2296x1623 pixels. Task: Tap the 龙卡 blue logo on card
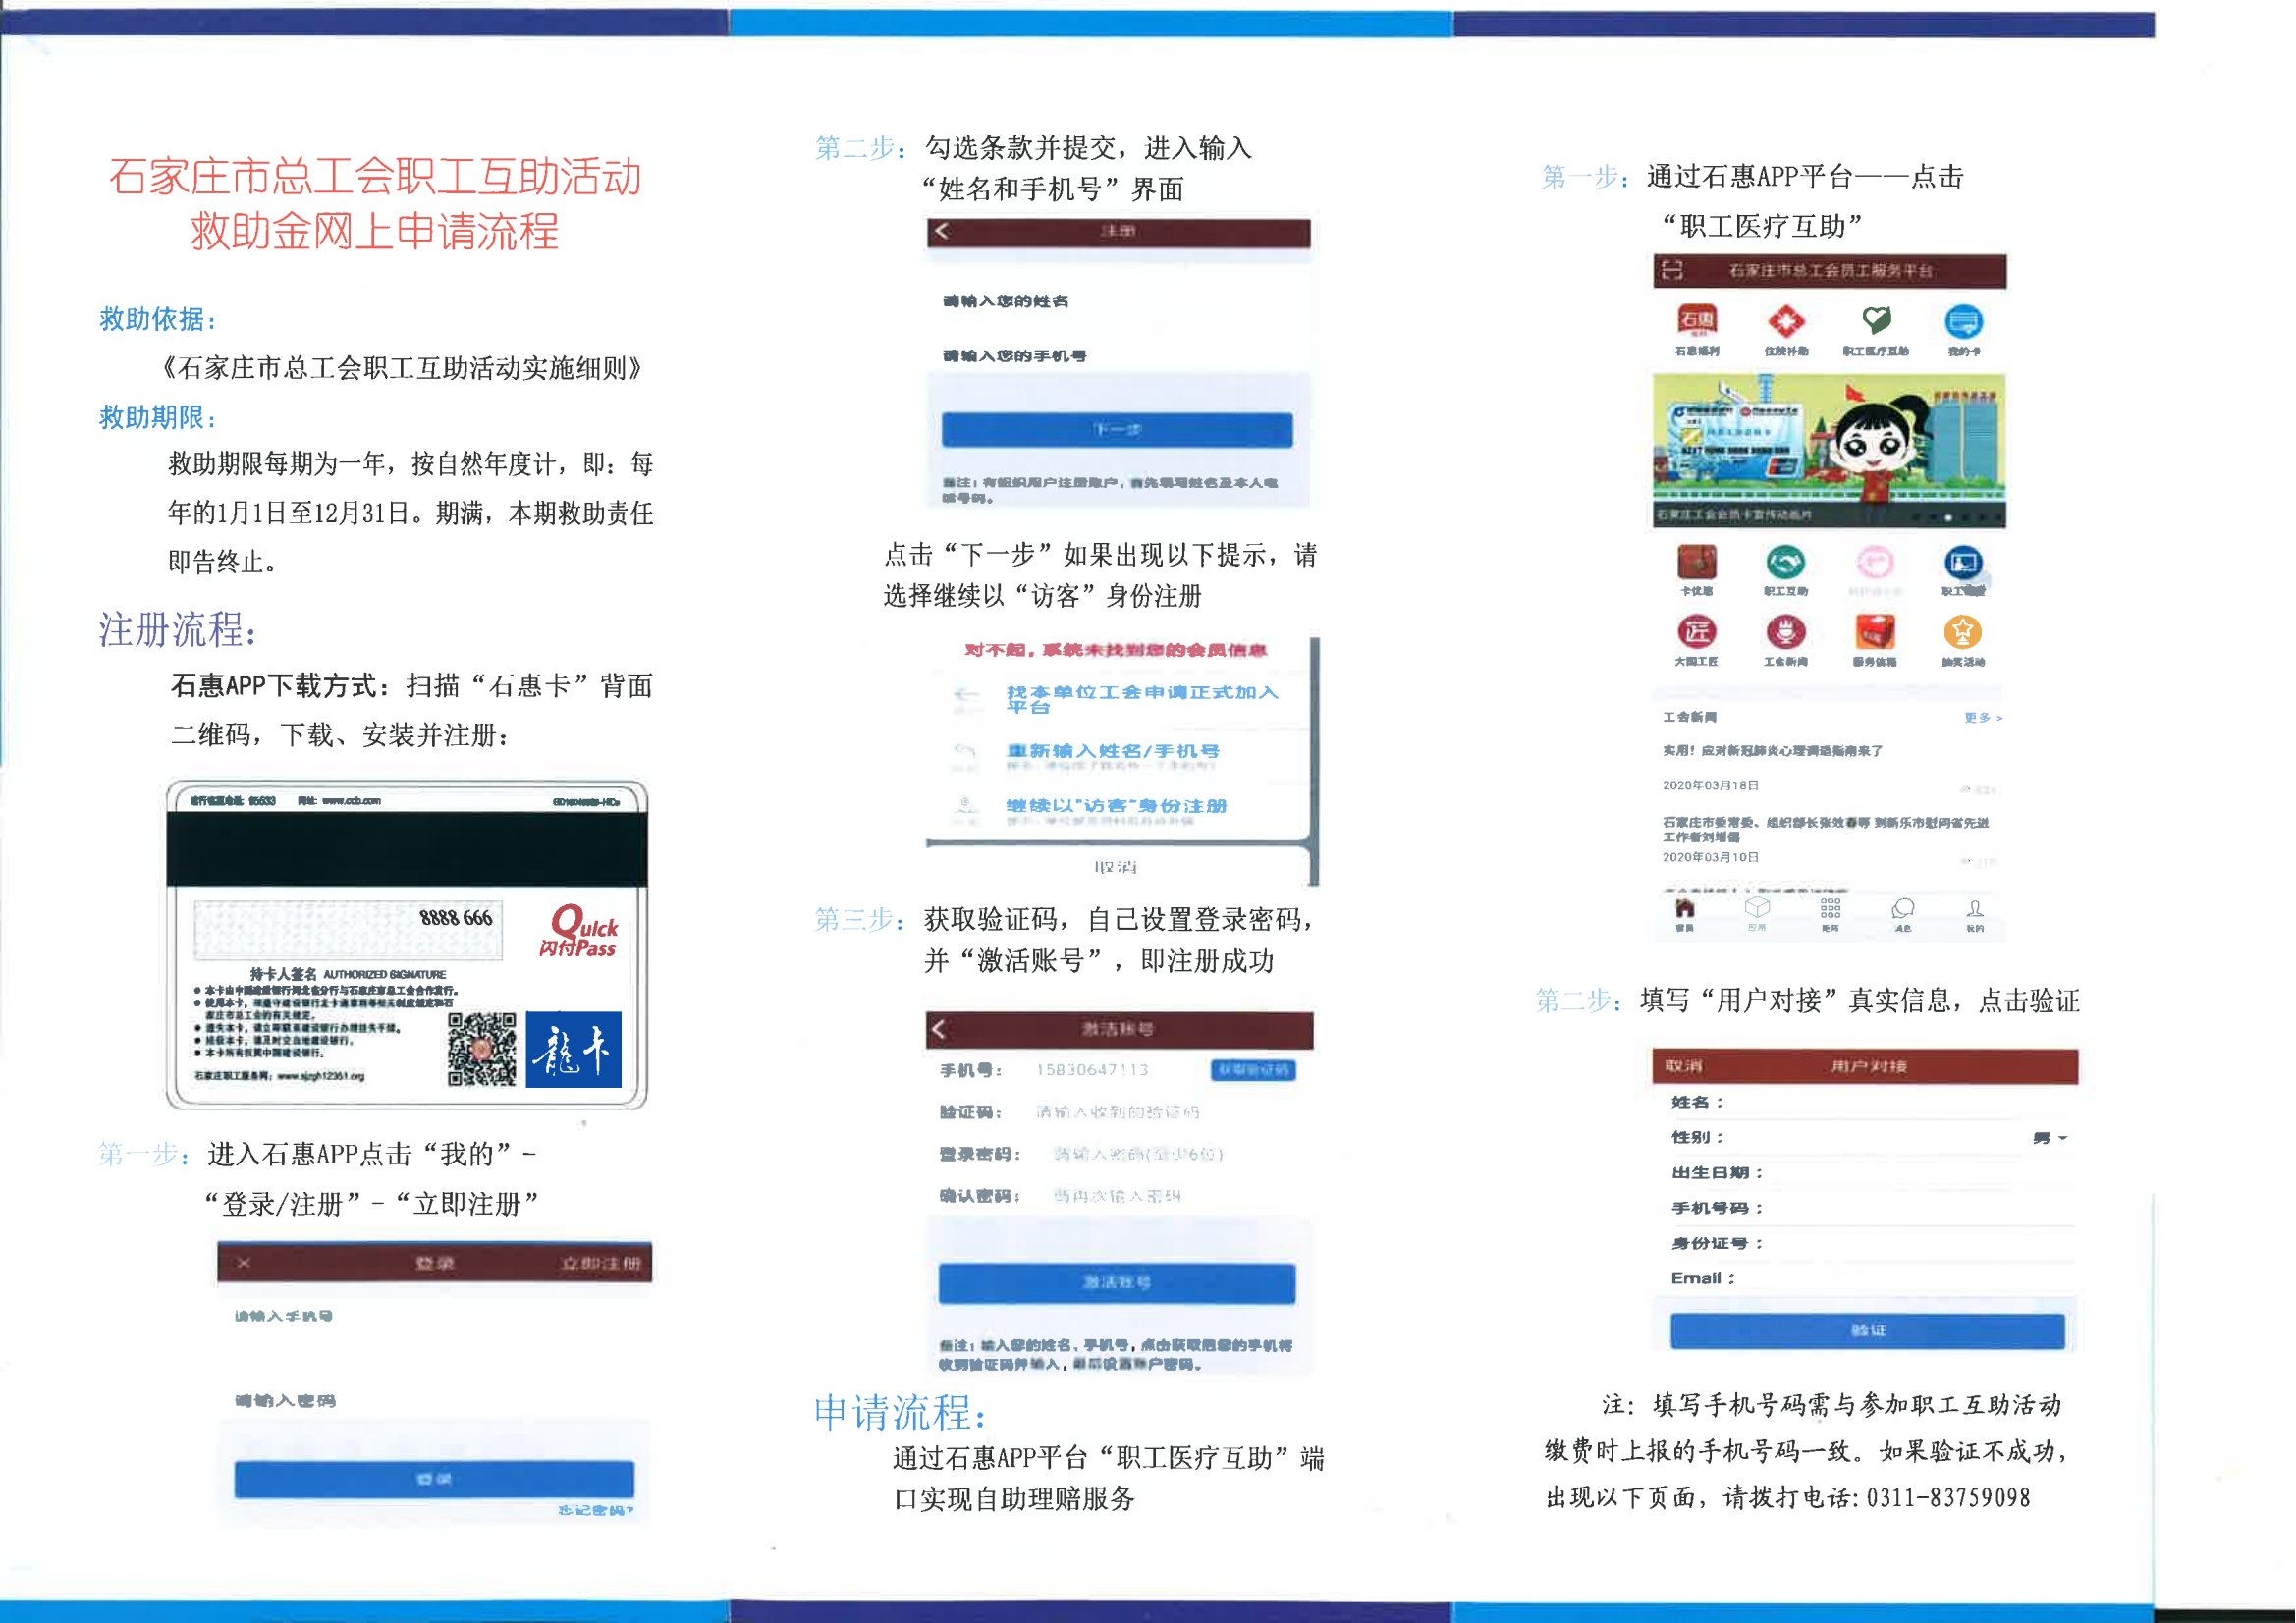point(574,1050)
